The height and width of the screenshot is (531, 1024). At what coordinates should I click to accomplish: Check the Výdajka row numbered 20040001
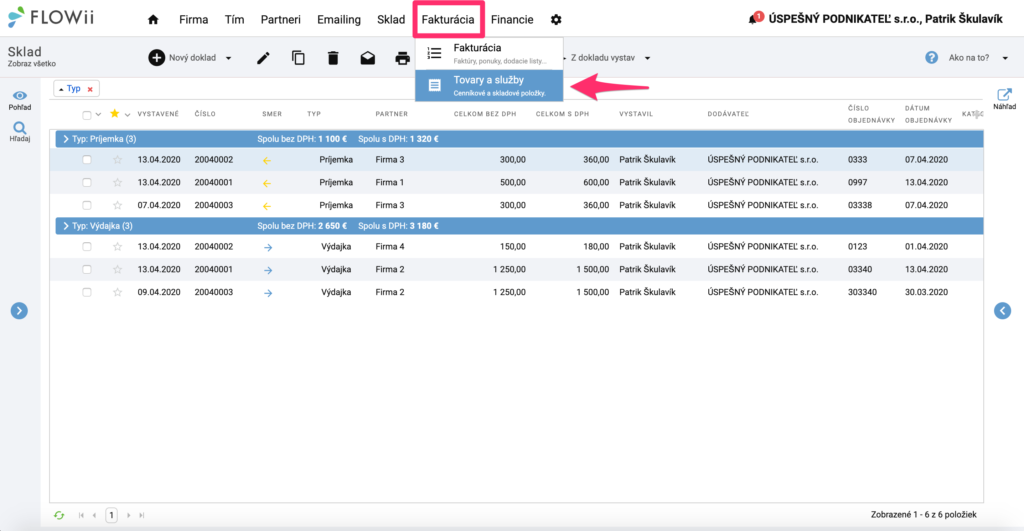pyautogui.click(x=87, y=269)
